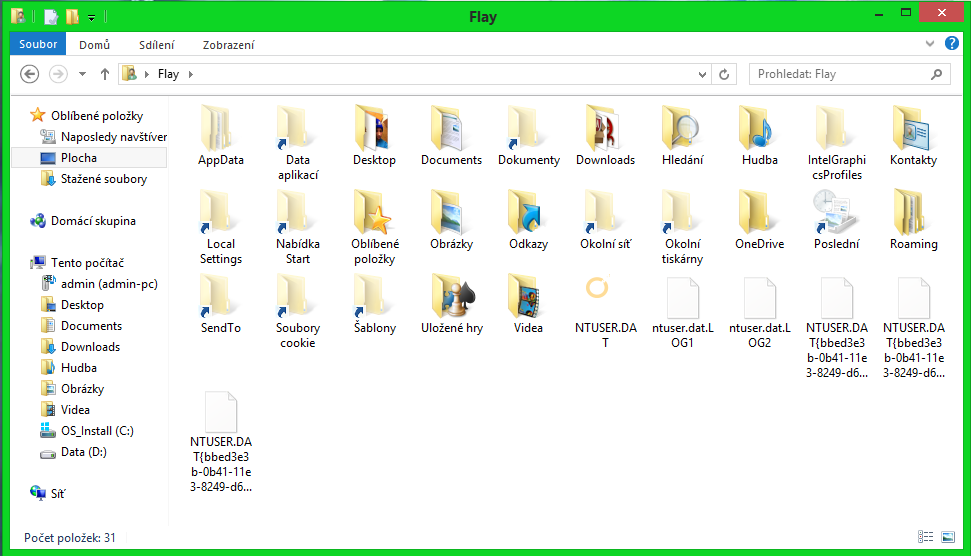
Task: Open Stažené soubory in the sidebar
Action: [94, 179]
